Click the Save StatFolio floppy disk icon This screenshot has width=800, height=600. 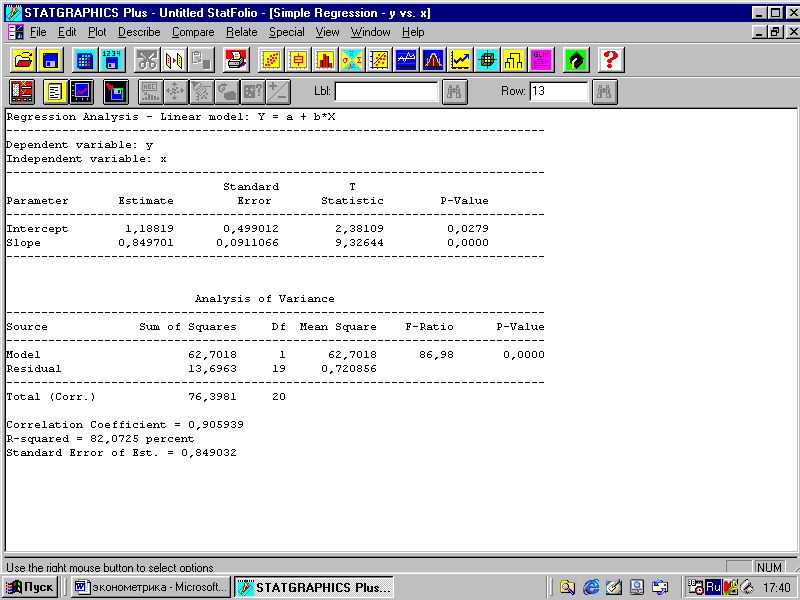50,60
